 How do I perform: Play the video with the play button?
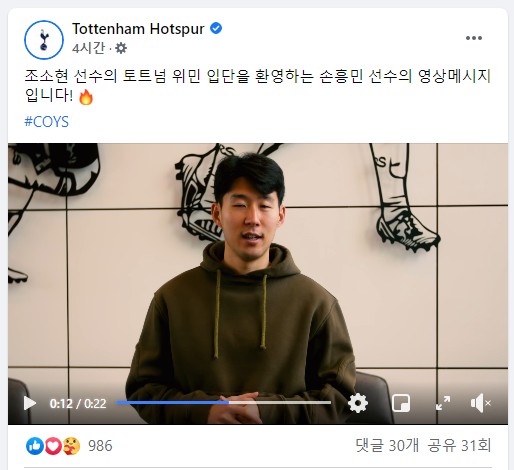click(x=30, y=403)
